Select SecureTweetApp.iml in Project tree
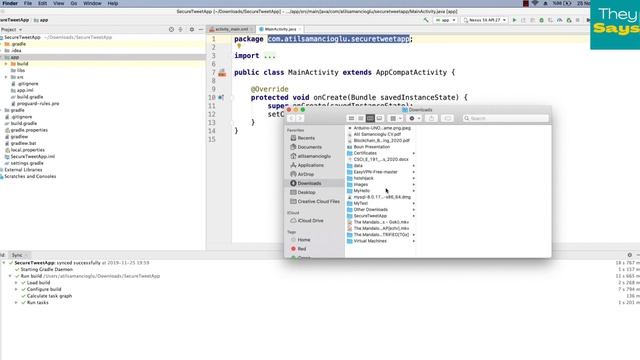 30,156
